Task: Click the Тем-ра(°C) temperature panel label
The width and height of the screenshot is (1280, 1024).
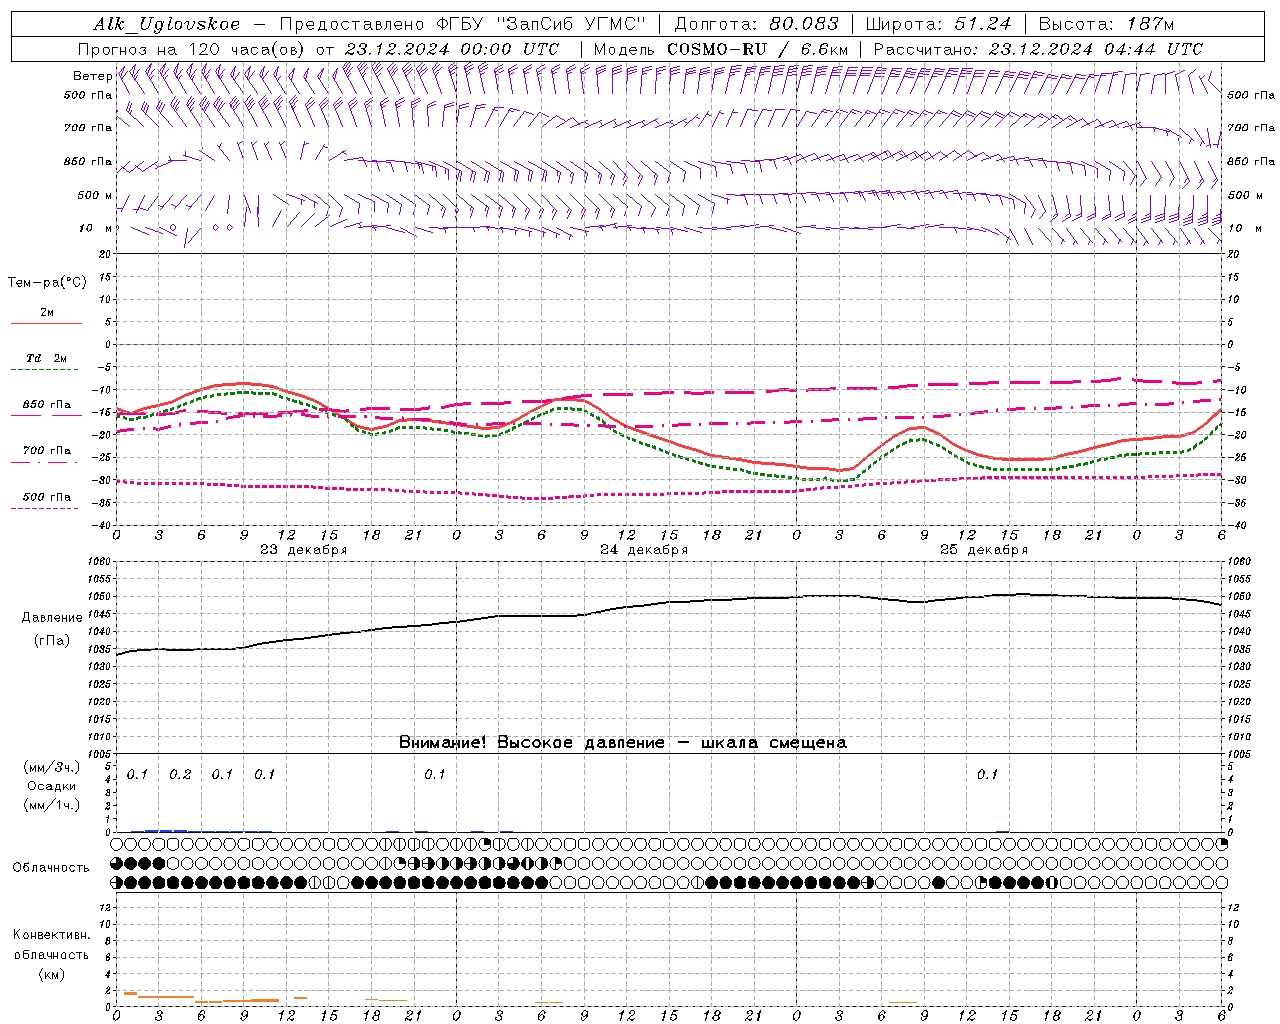Action: 47,283
